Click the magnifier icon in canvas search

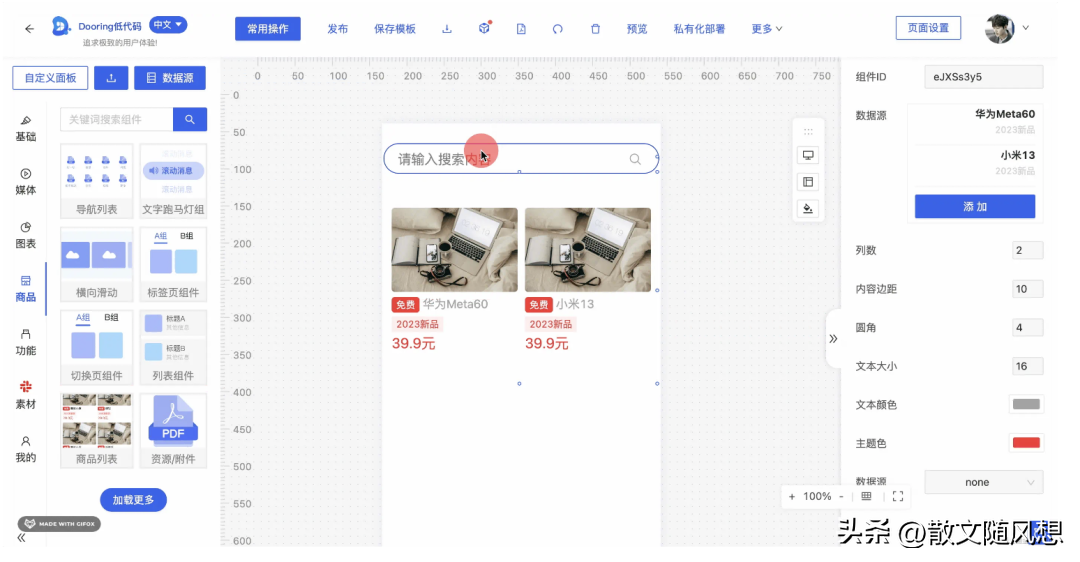point(635,160)
